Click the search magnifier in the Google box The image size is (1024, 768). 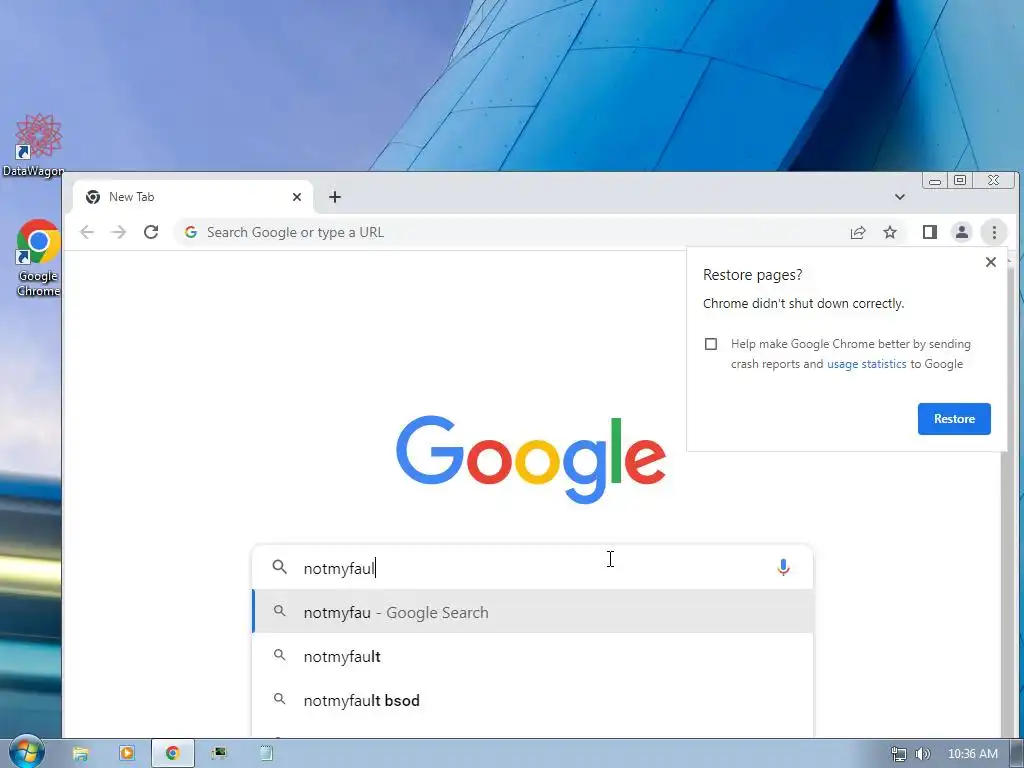point(280,567)
